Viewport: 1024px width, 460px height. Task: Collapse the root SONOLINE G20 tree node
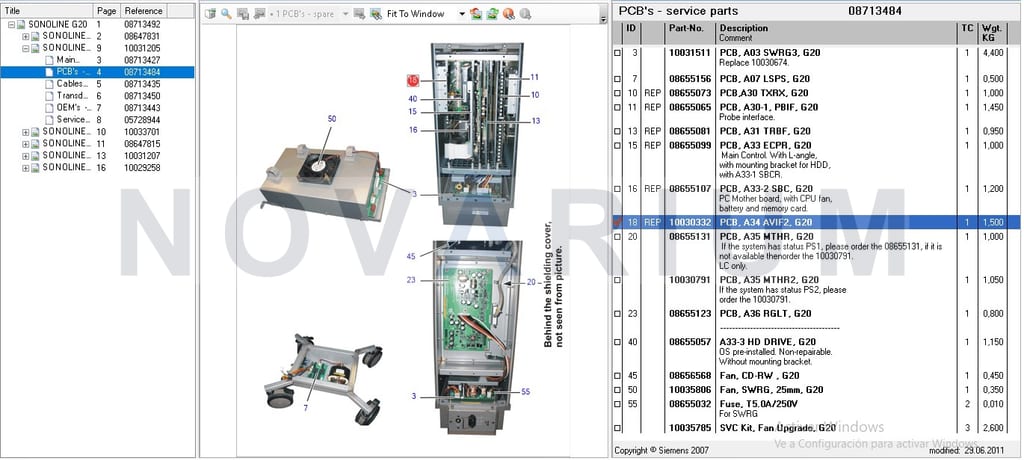pos(11,24)
